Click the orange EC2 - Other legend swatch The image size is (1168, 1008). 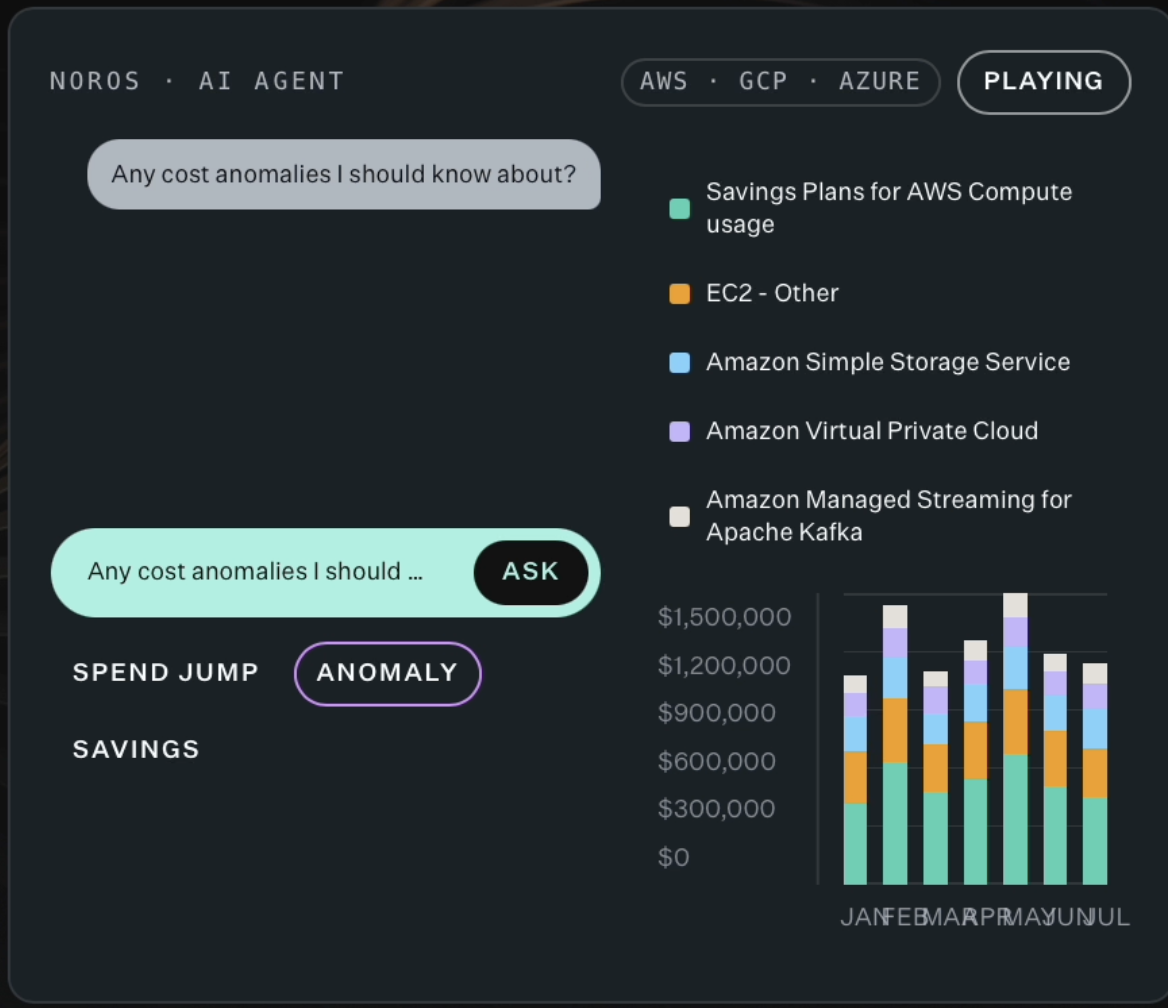(679, 294)
